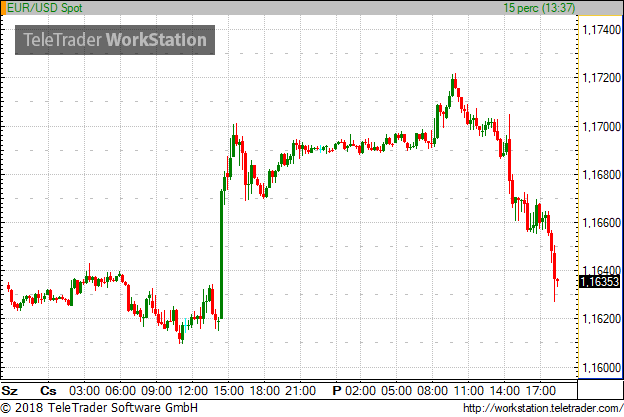Click the 18:00 time axis label
The height and width of the screenshot is (417, 624).
pyautogui.click(x=265, y=391)
